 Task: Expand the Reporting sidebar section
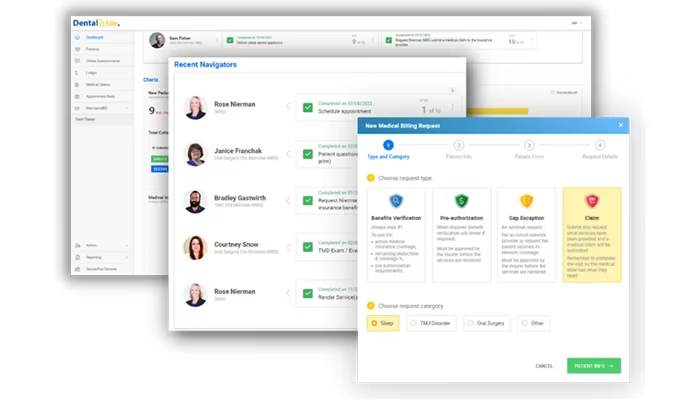tap(102, 258)
